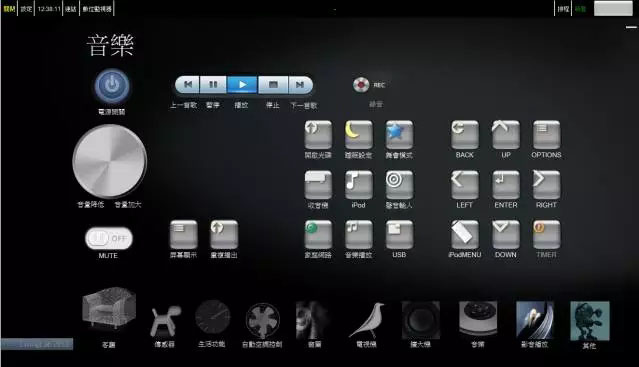Open the OPTIONS menu icon

coord(546,135)
